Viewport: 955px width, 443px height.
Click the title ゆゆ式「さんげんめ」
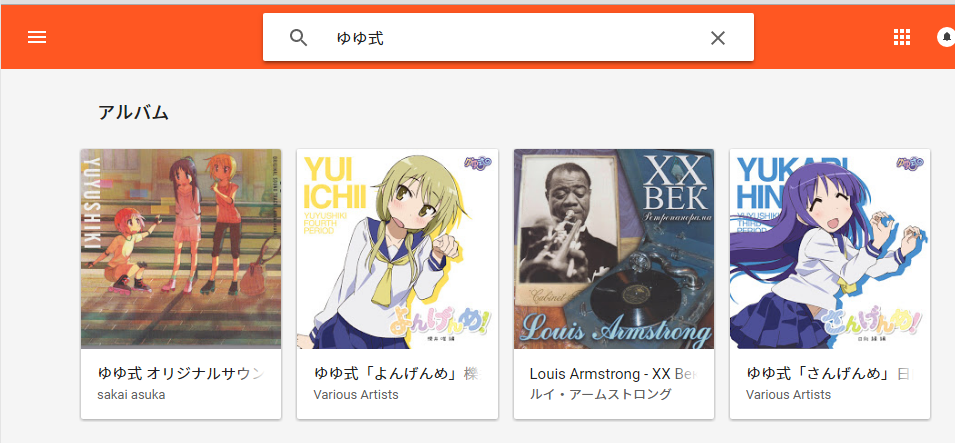pyautogui.click(x=829, y=374)
